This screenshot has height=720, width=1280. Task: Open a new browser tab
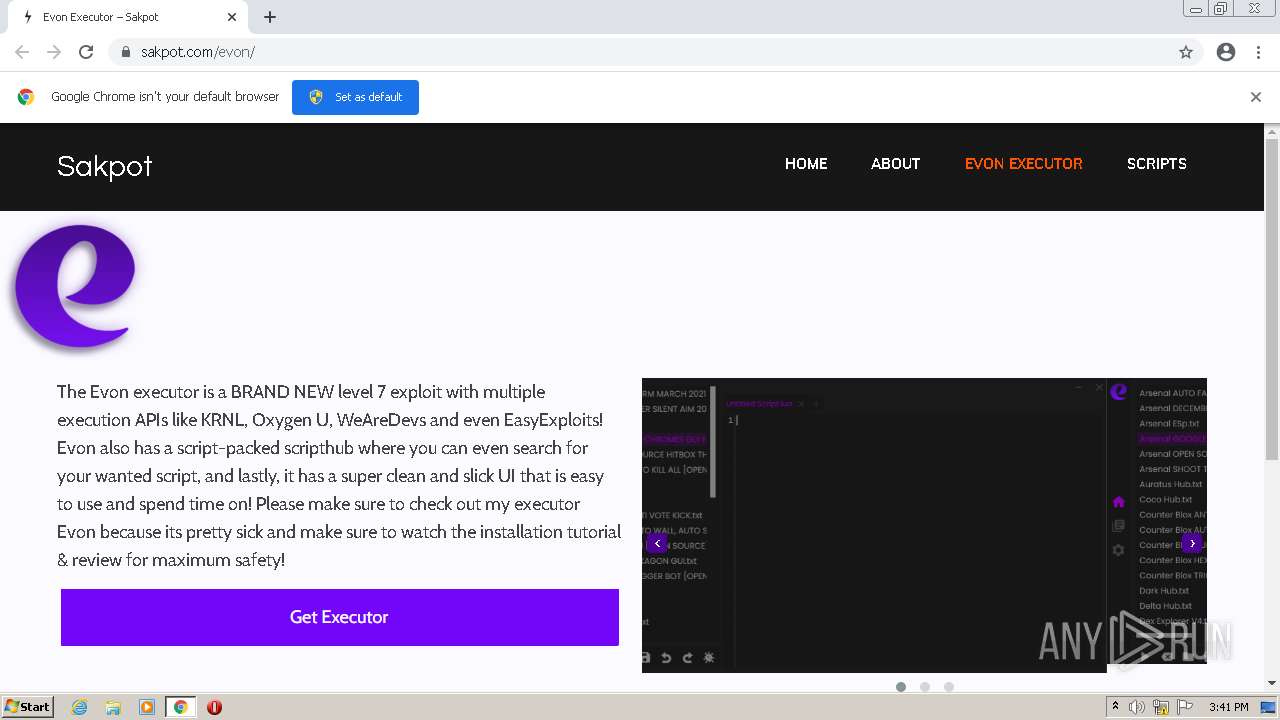(270, 17)
